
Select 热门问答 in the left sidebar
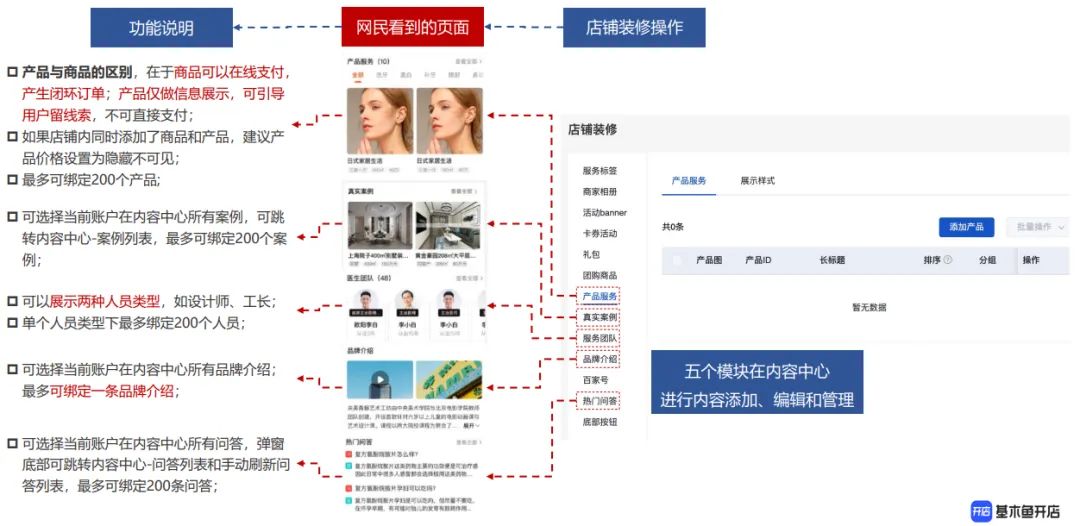[600, 401]
